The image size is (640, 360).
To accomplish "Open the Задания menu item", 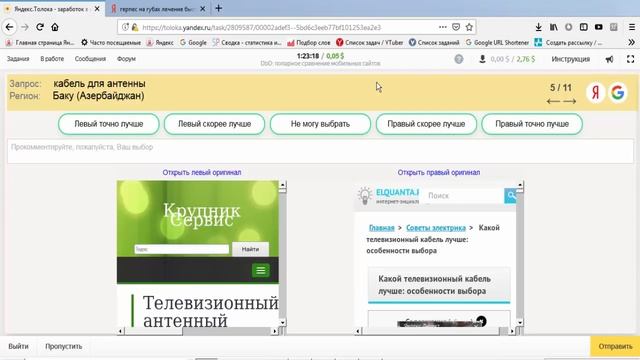I will point(18,59).
